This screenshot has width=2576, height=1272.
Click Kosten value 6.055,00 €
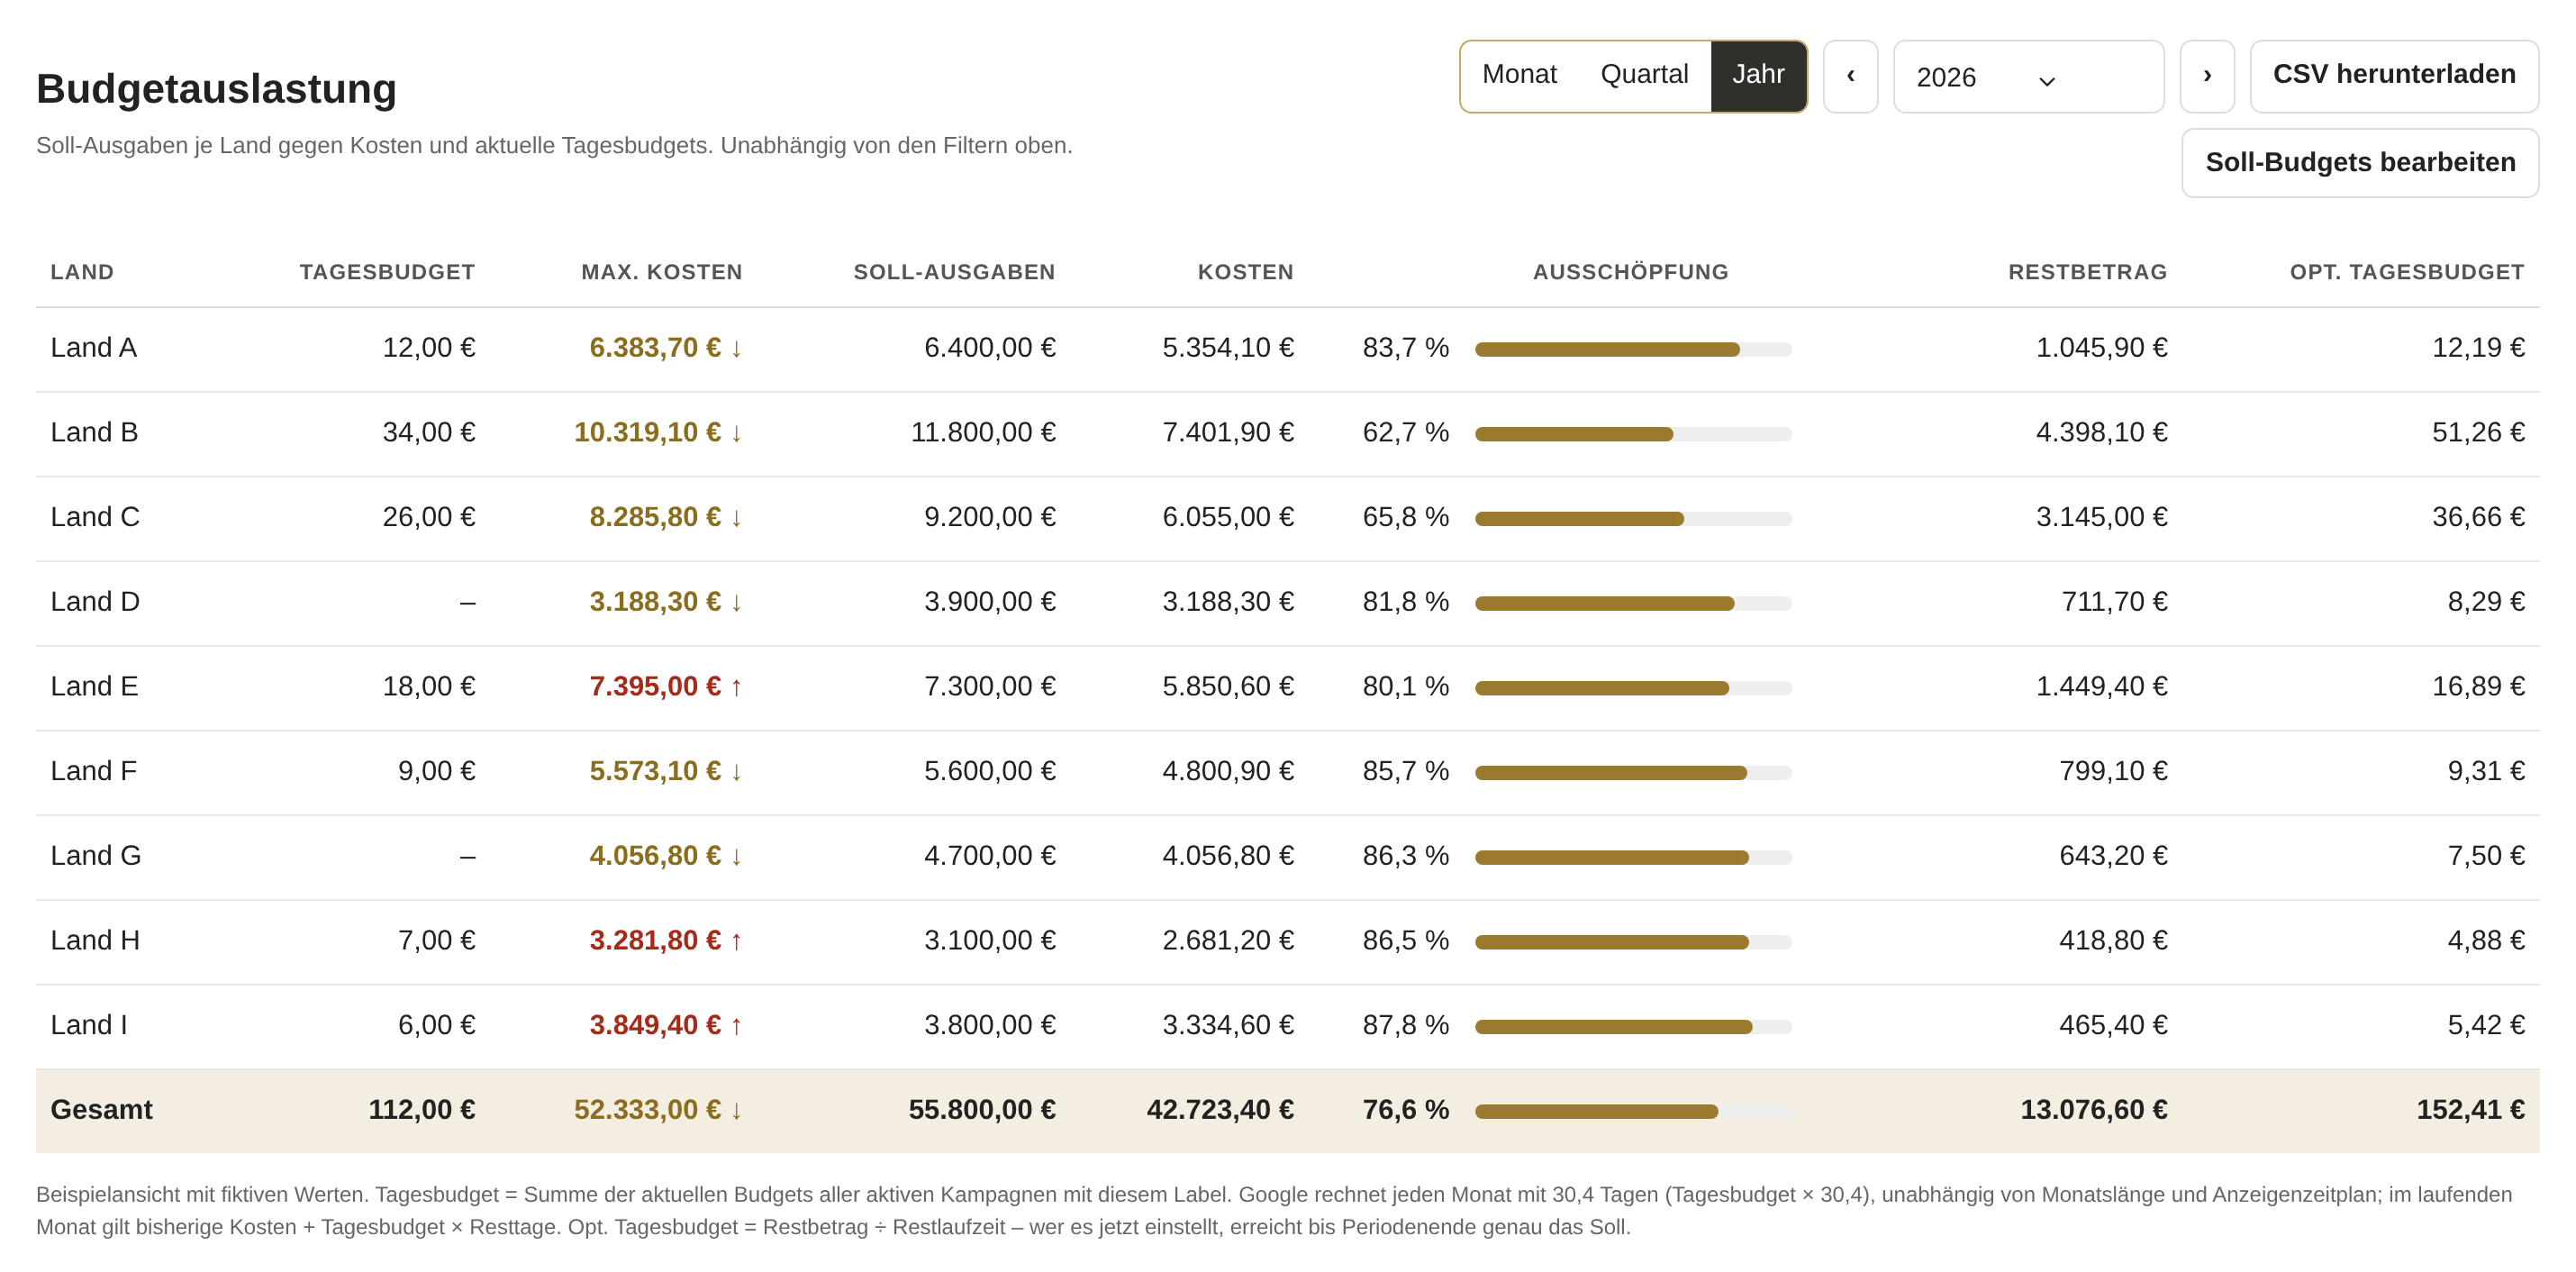1228,517
